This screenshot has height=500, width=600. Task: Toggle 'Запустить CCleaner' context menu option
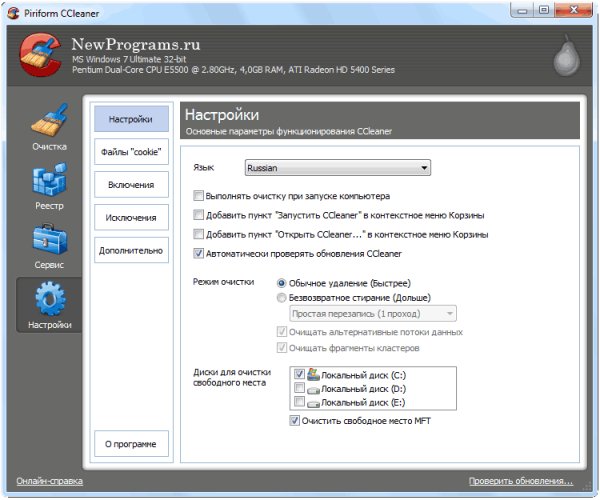point(198,215)
